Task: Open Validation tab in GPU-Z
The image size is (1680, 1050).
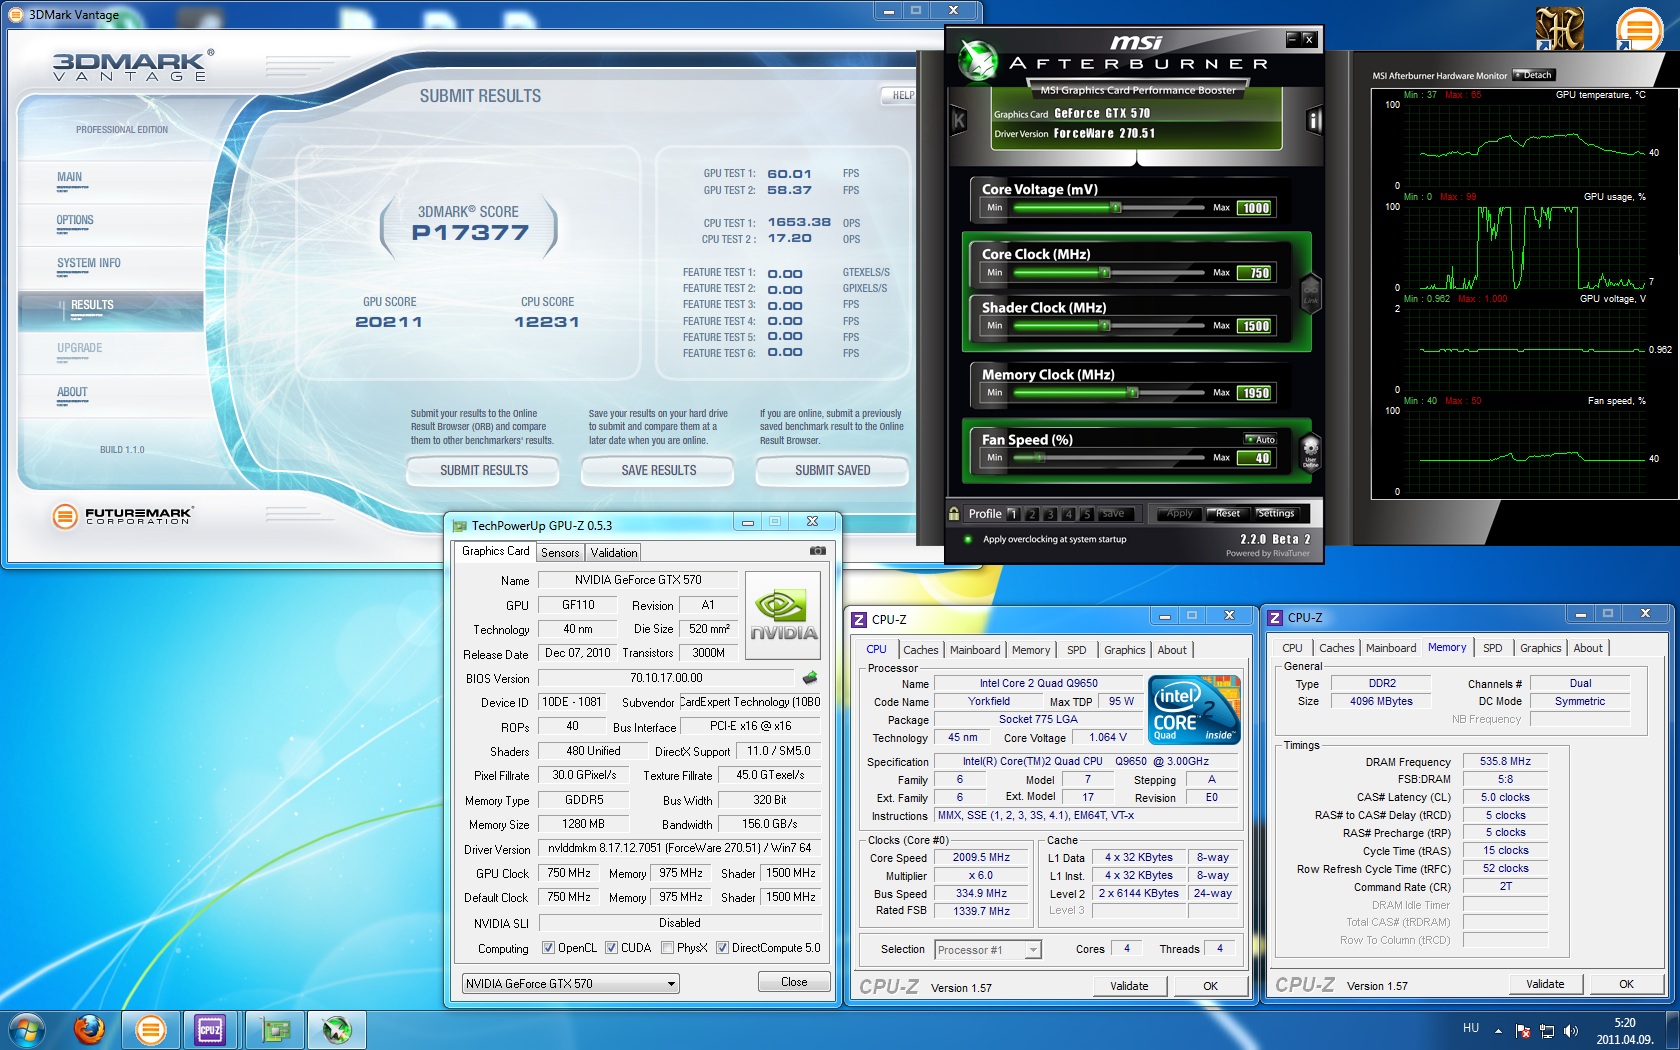Action: click(614, 553)
